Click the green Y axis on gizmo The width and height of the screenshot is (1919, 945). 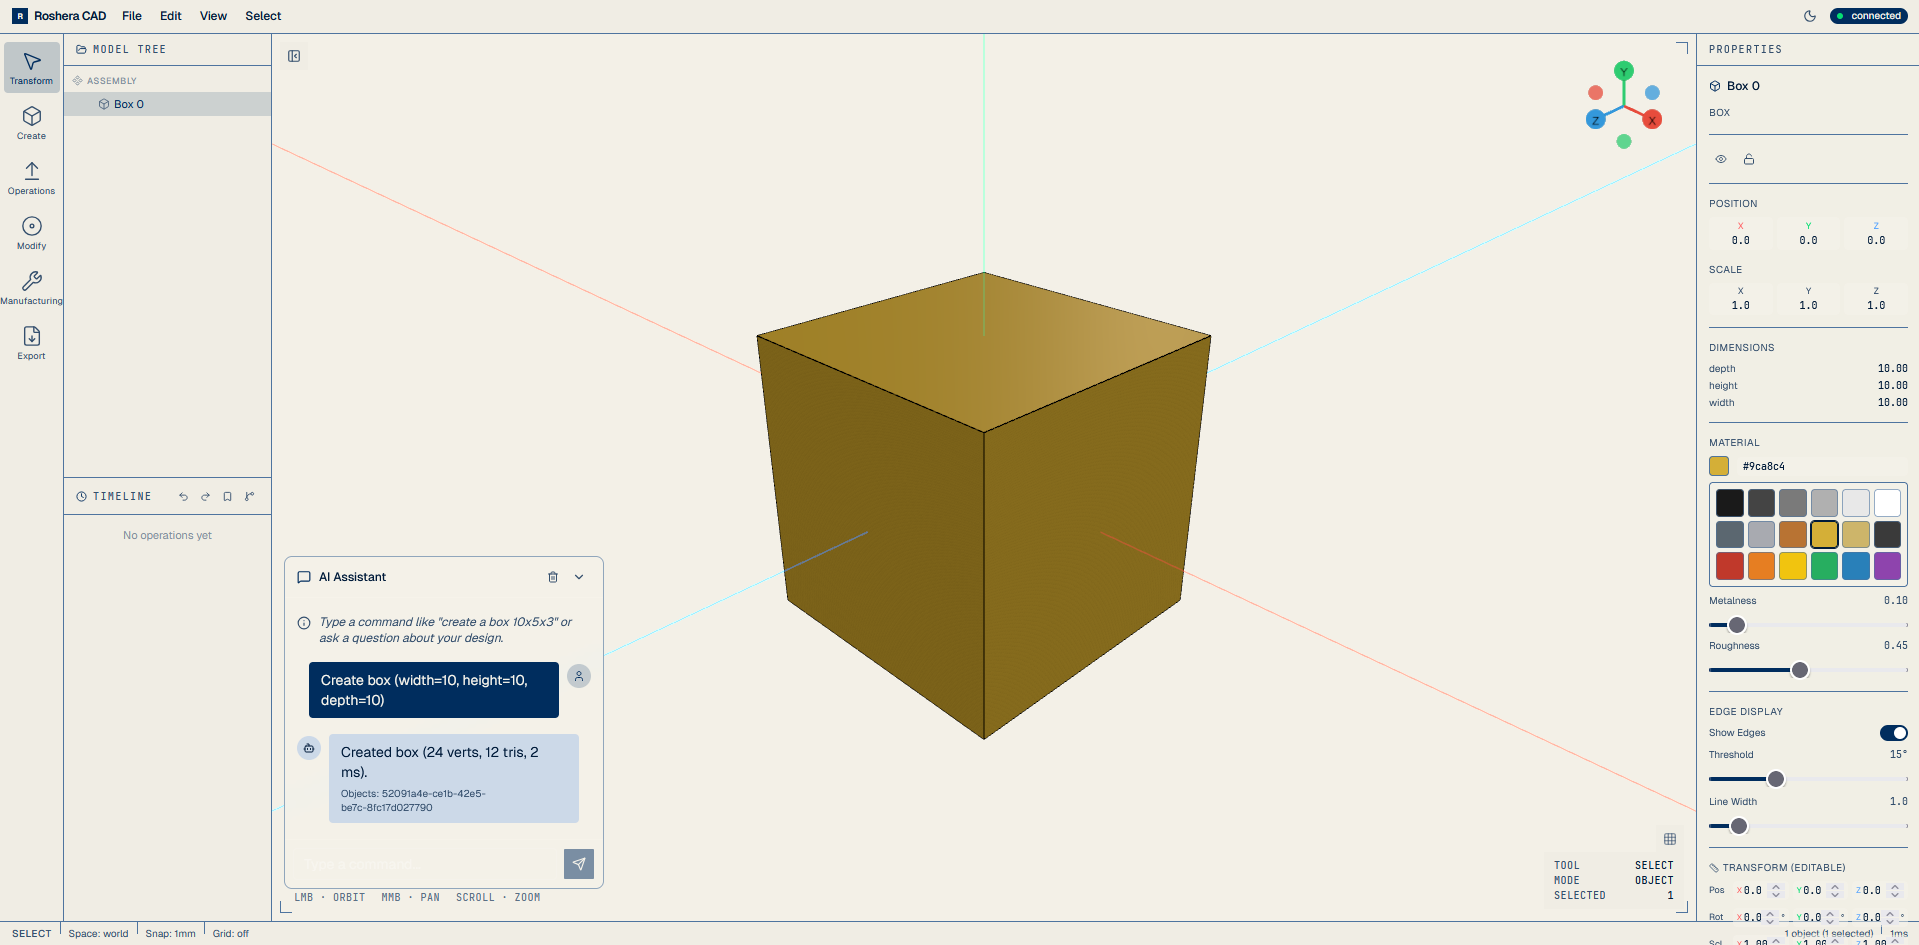[1624, 71]
